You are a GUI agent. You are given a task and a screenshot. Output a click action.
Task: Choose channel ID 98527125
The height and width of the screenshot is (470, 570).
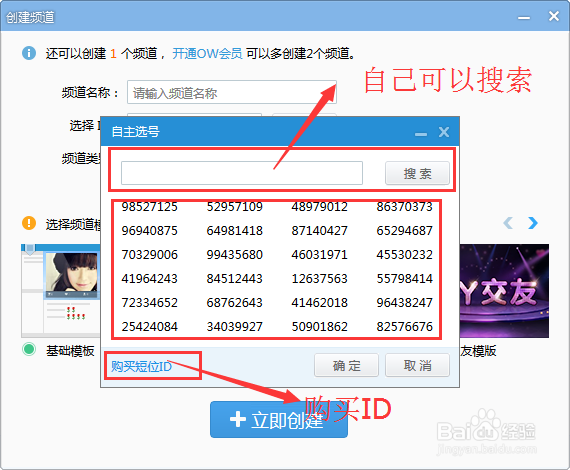[149, 206]
